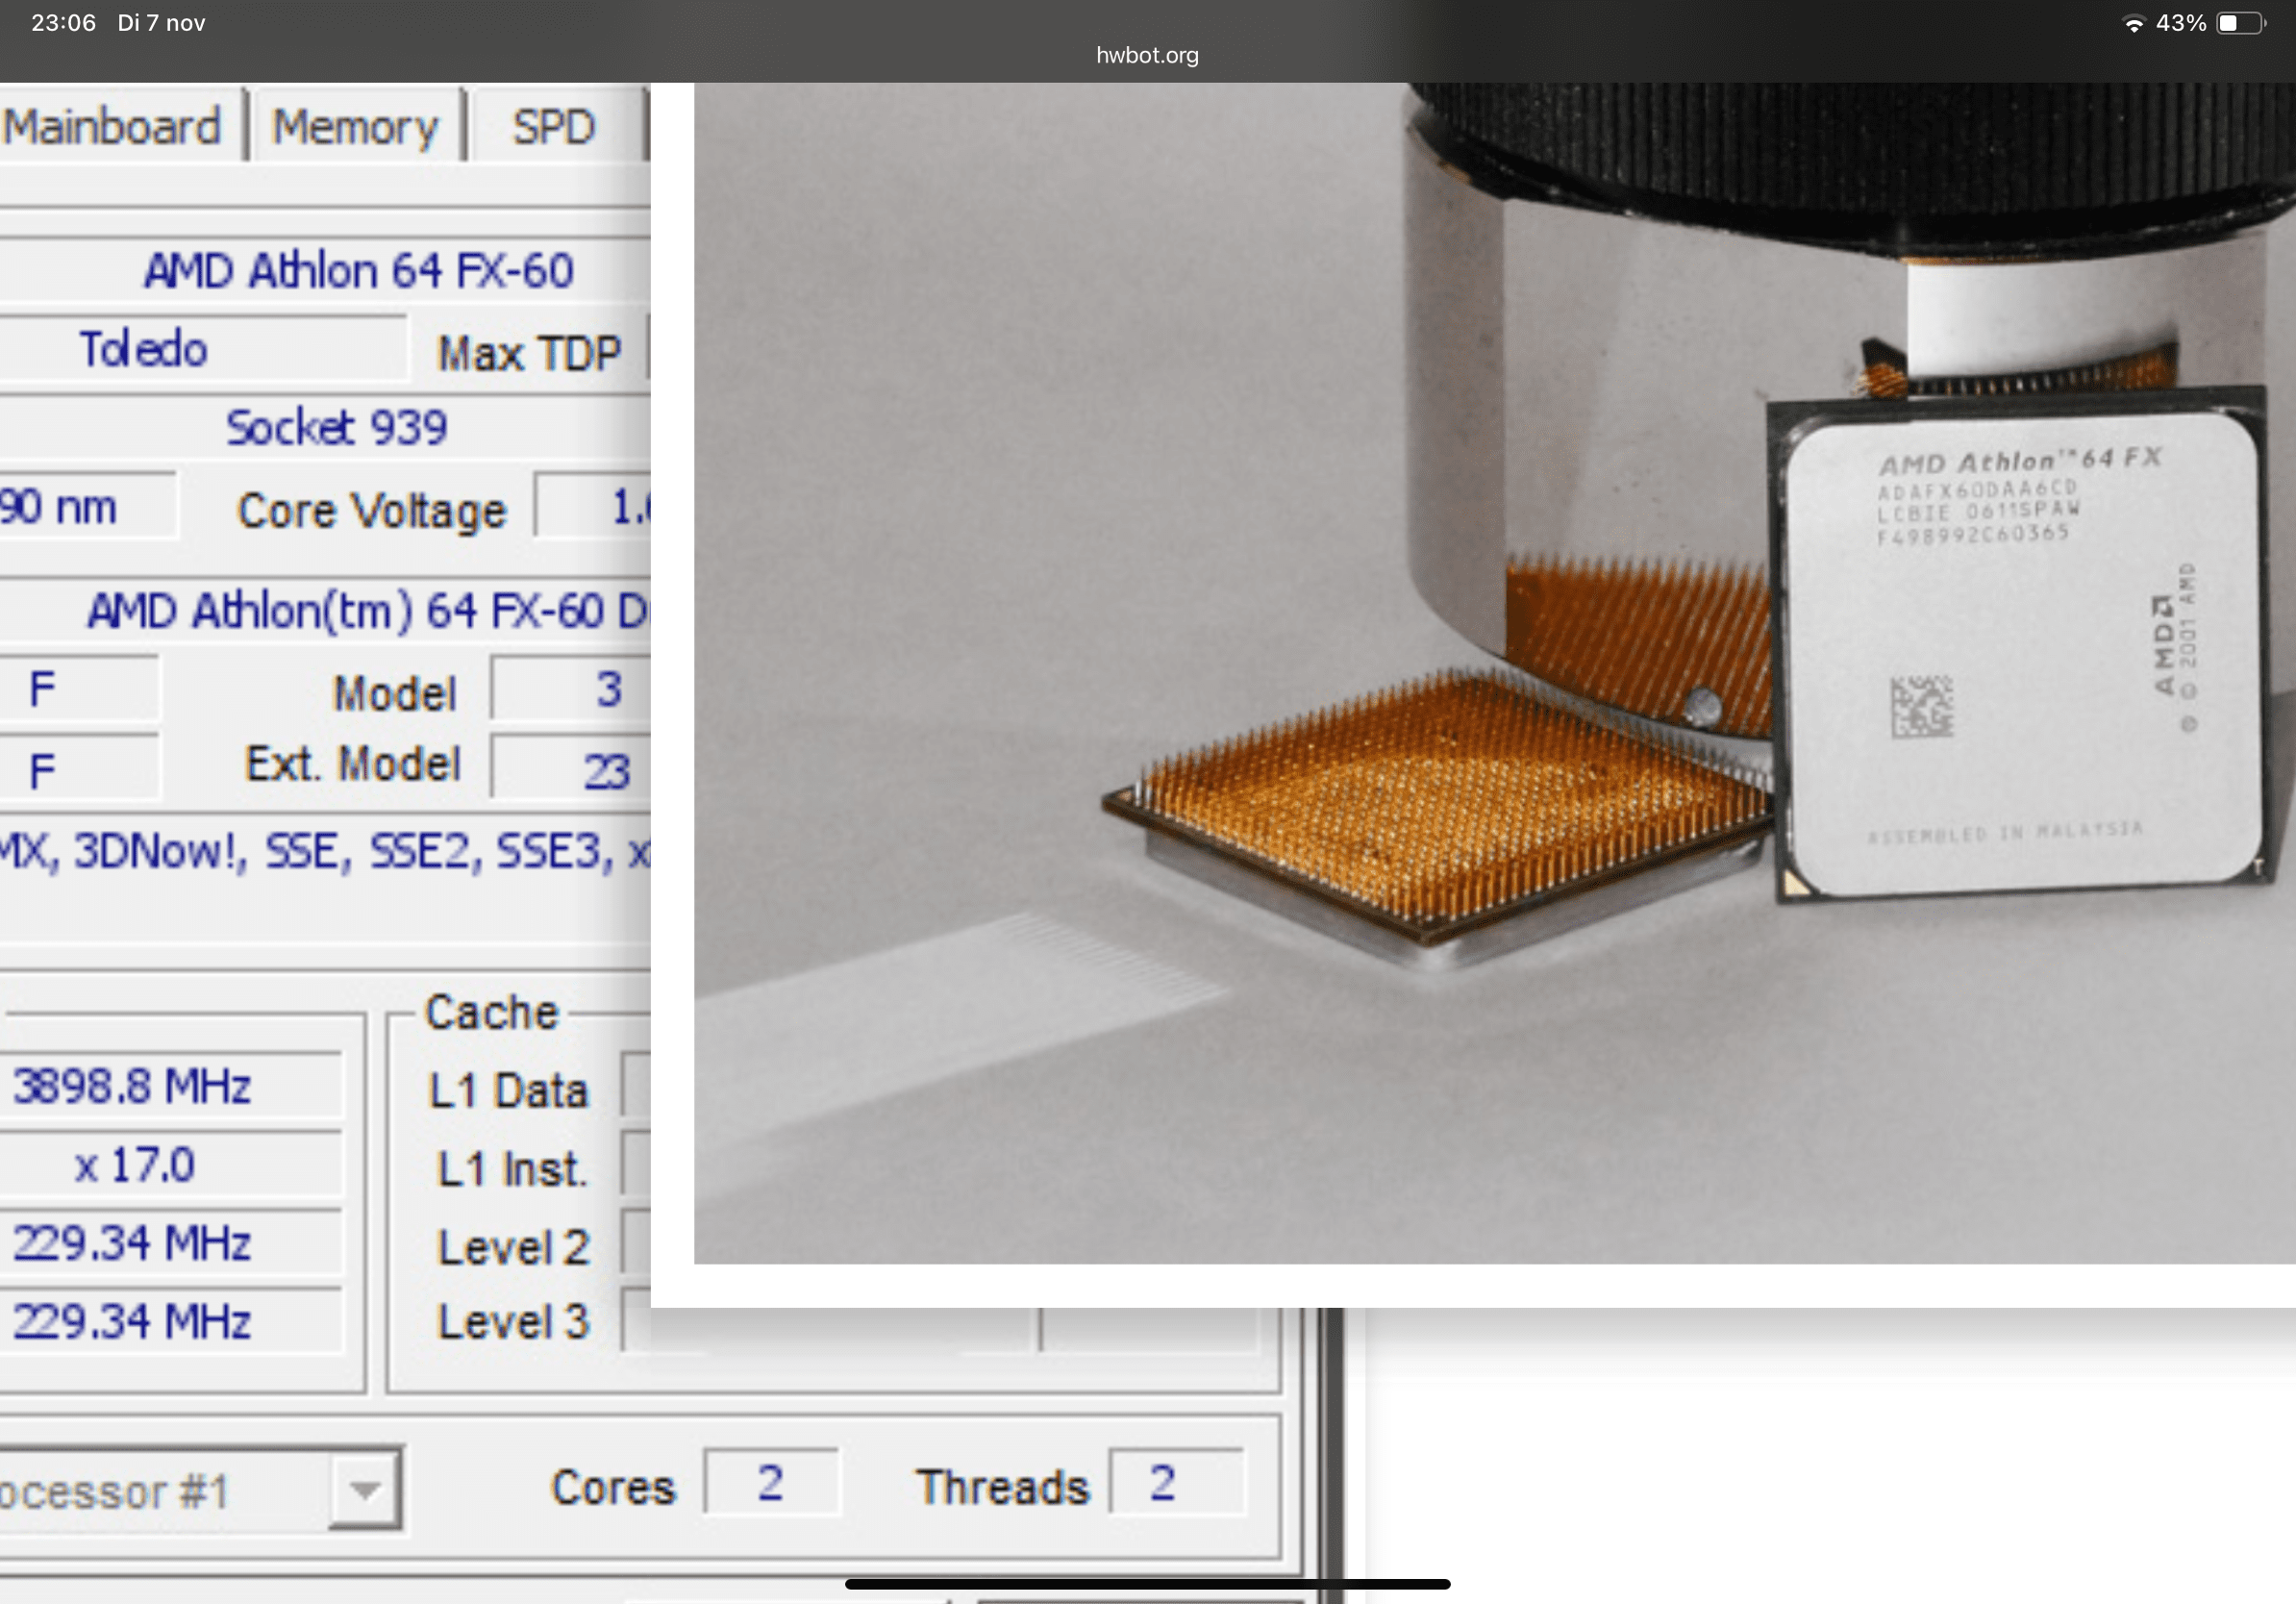
Task: Select the '90 nm' technology value
Action: (58, 507)
